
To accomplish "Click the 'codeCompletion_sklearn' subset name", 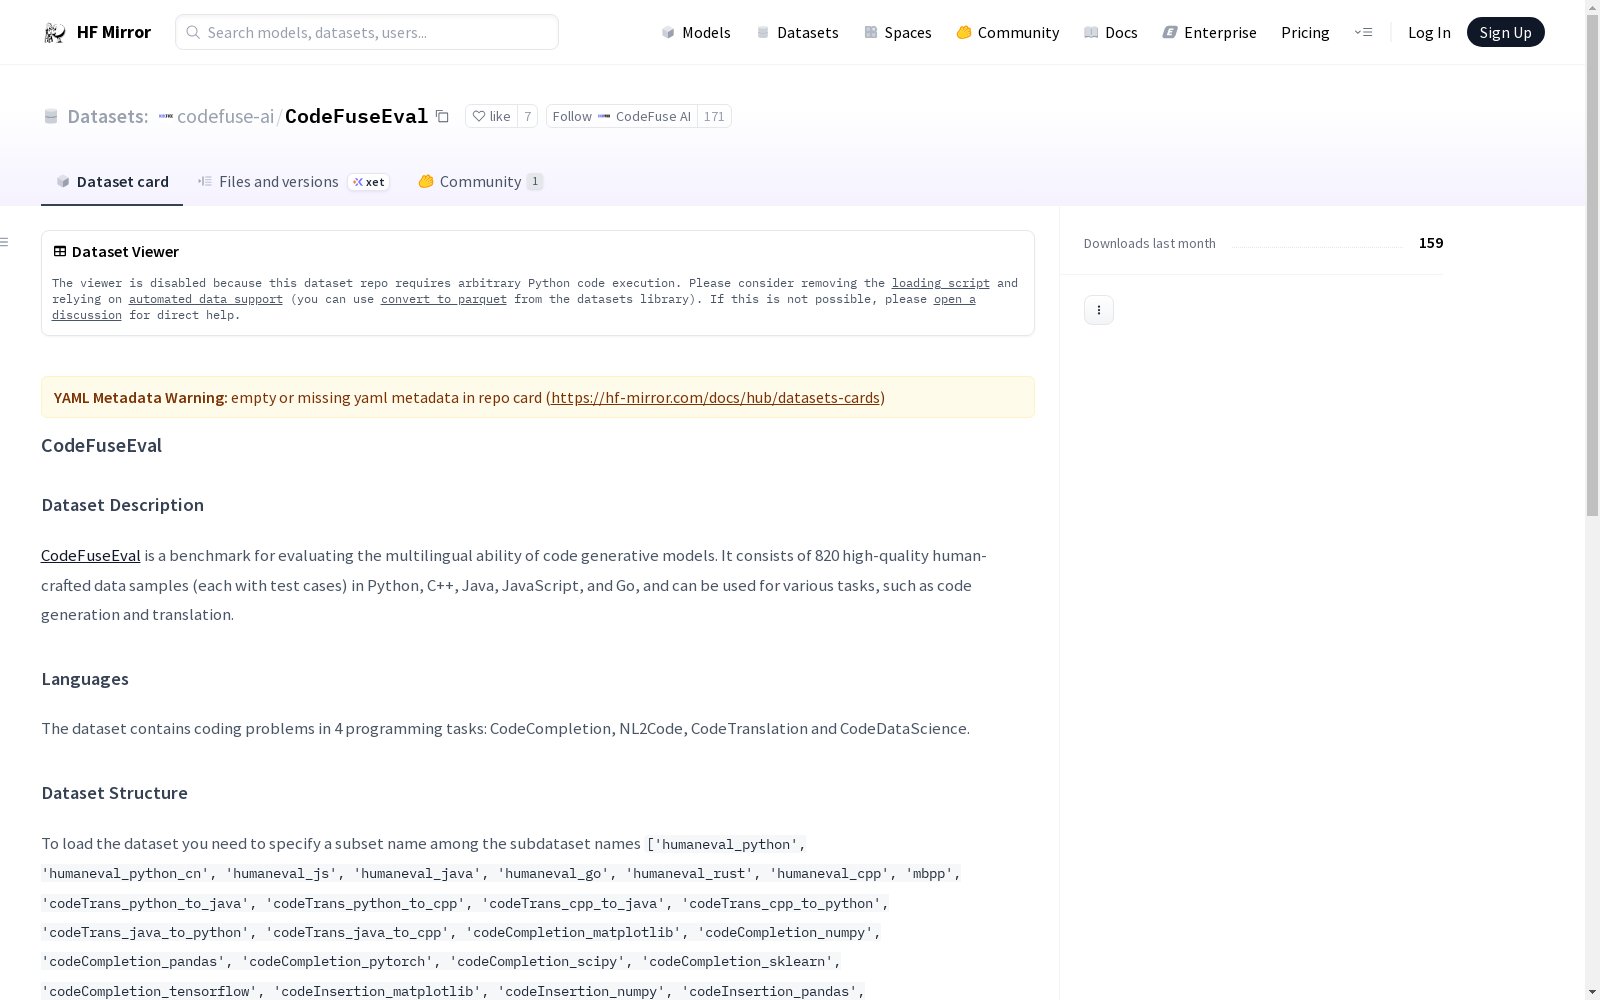I will coord(737,962).
